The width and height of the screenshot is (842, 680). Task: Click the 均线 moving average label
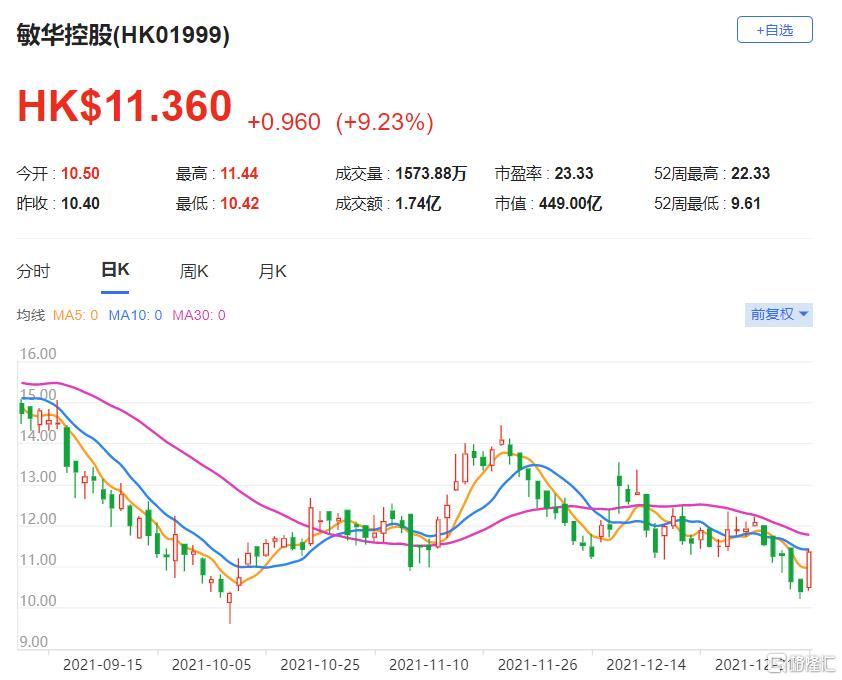point(31,315)
